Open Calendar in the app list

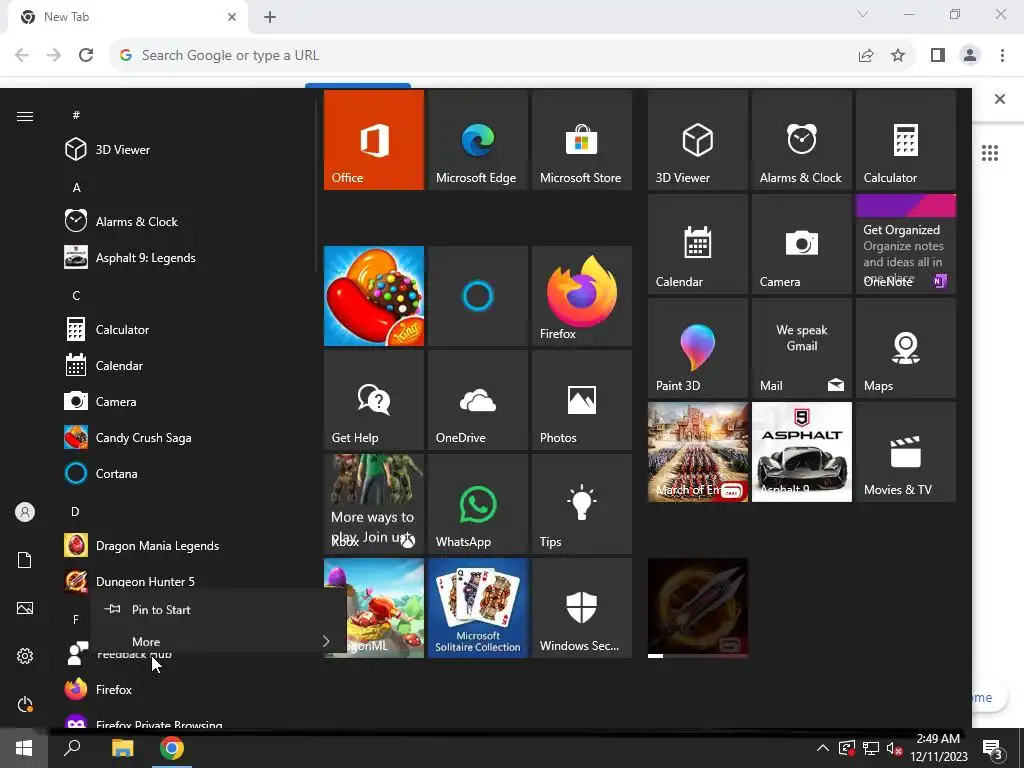[186, 365]
